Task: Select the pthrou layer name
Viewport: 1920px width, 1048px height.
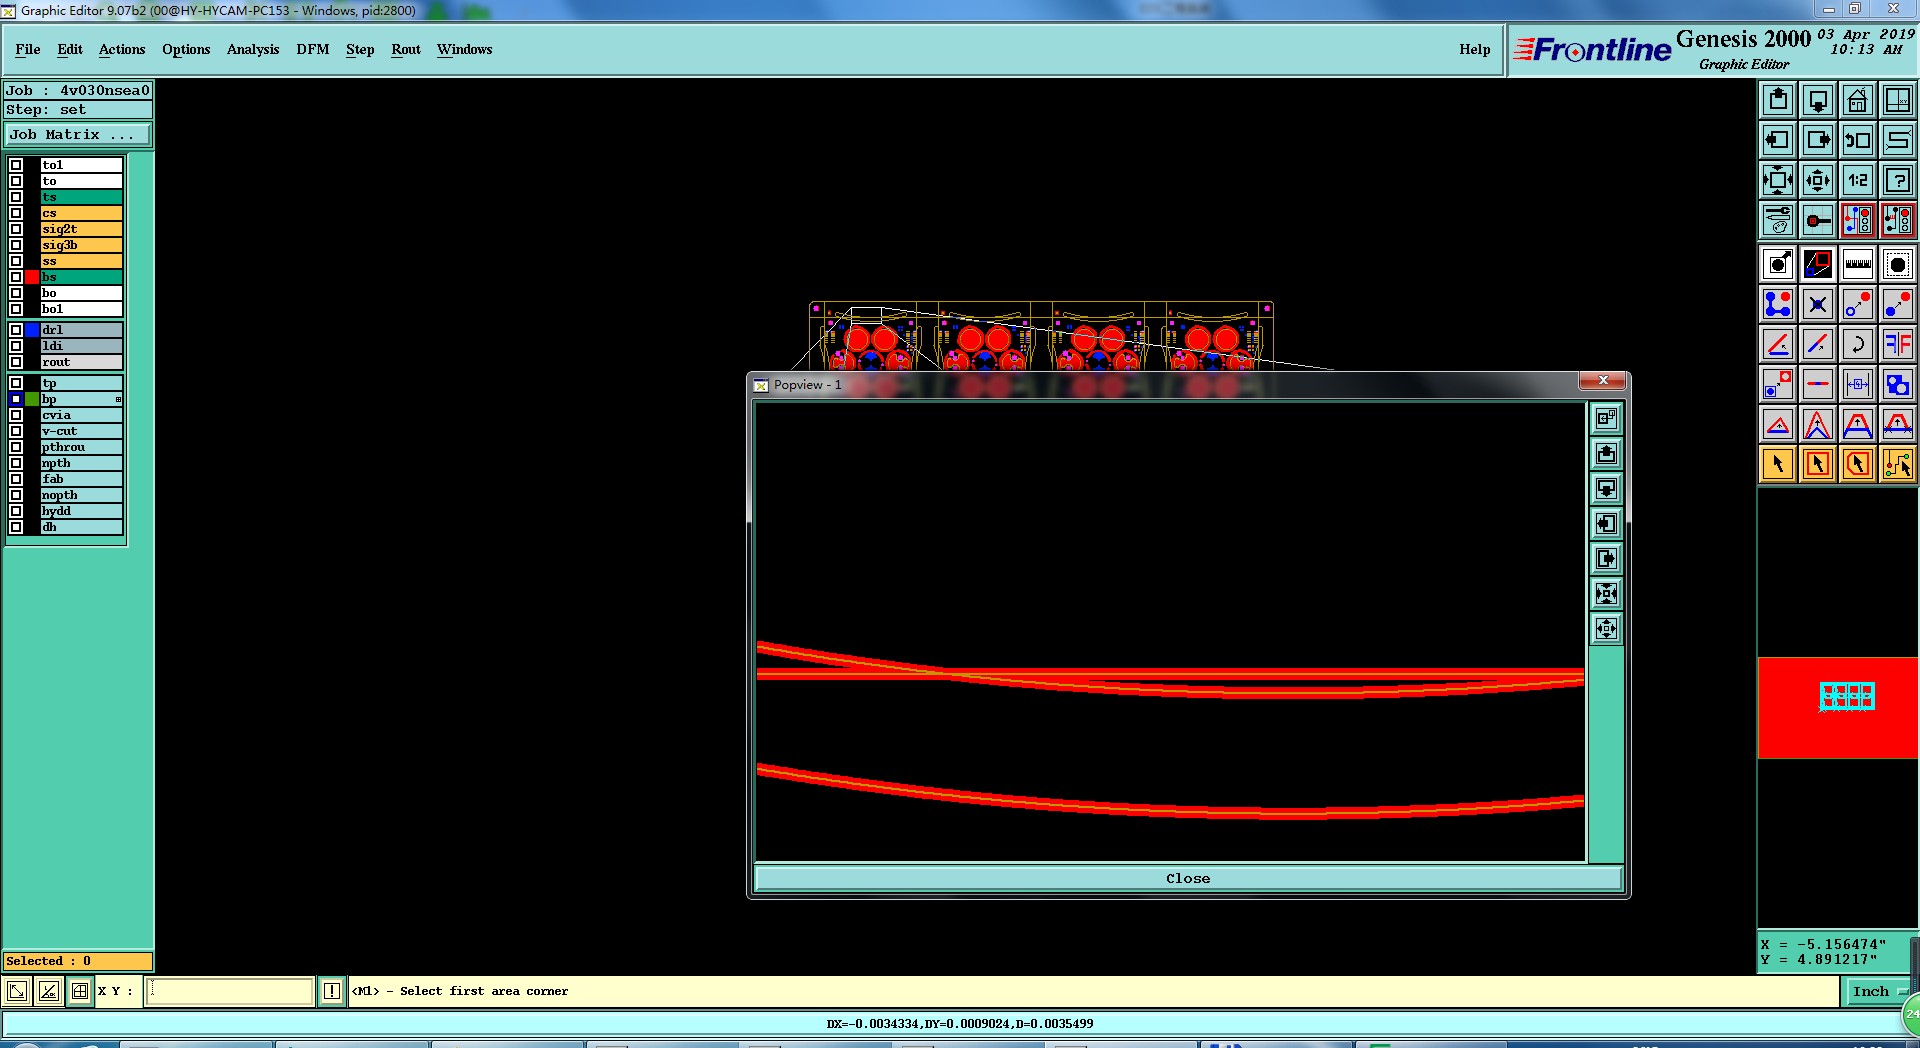Action: click(x=81, y=447)
